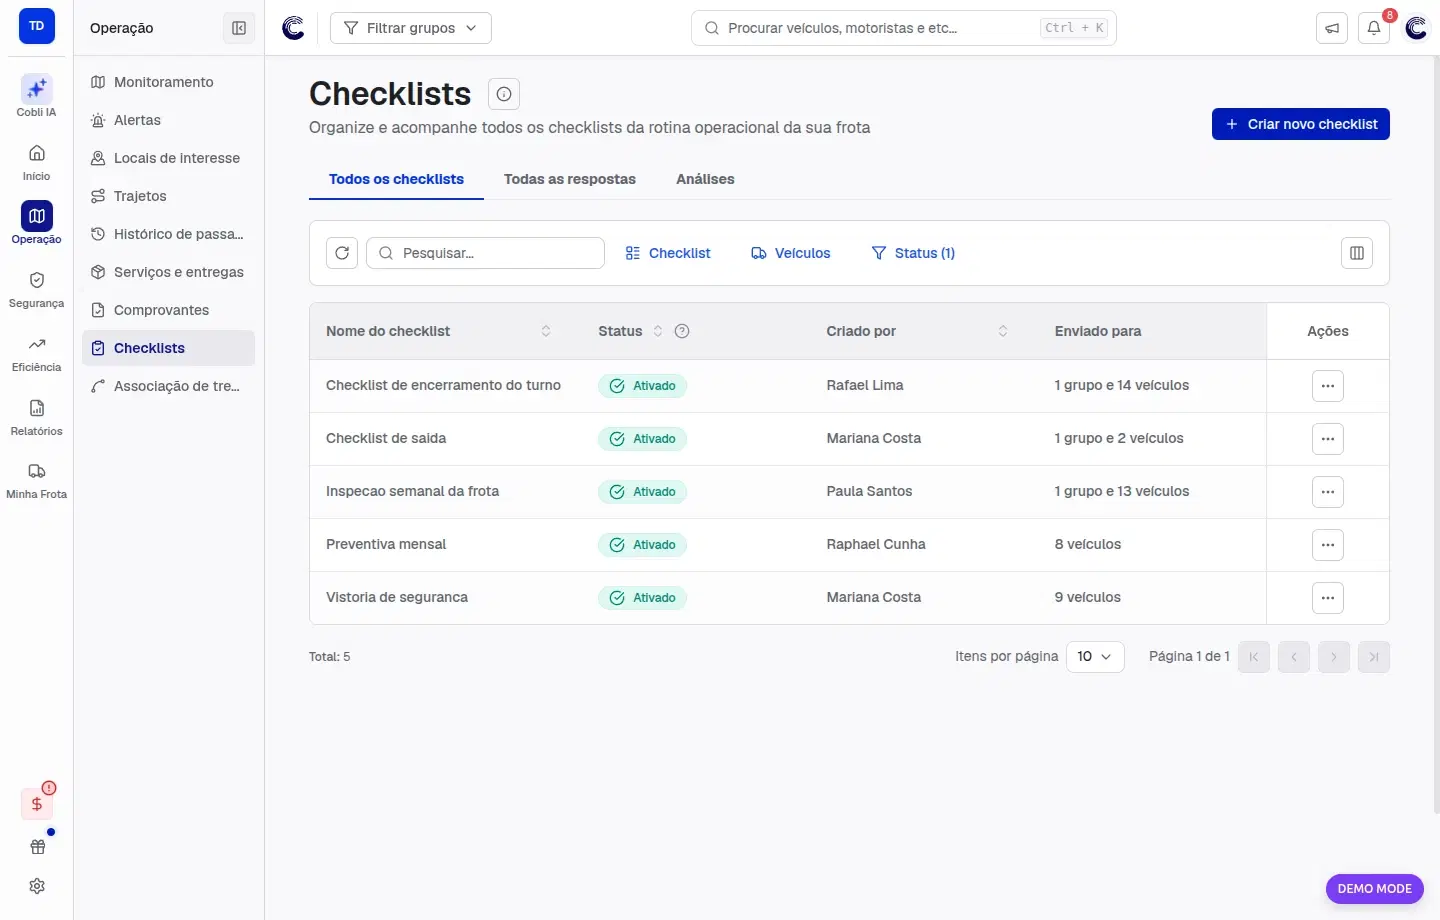The image size is (1440, 920).
Task: Collapse the Operação side panel
Action: coord(239,28)
